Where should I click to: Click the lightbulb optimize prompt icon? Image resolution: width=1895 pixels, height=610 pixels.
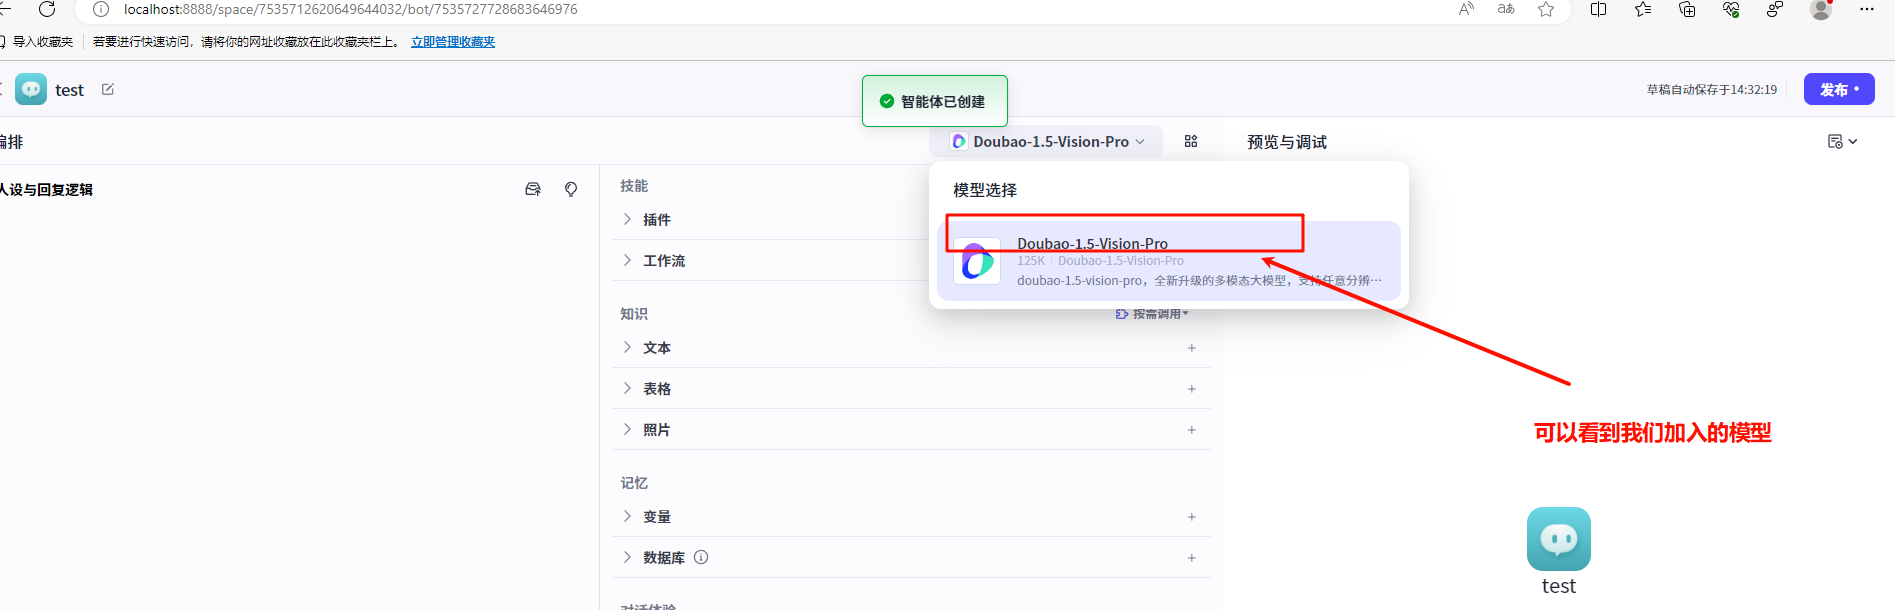point(571,189)
